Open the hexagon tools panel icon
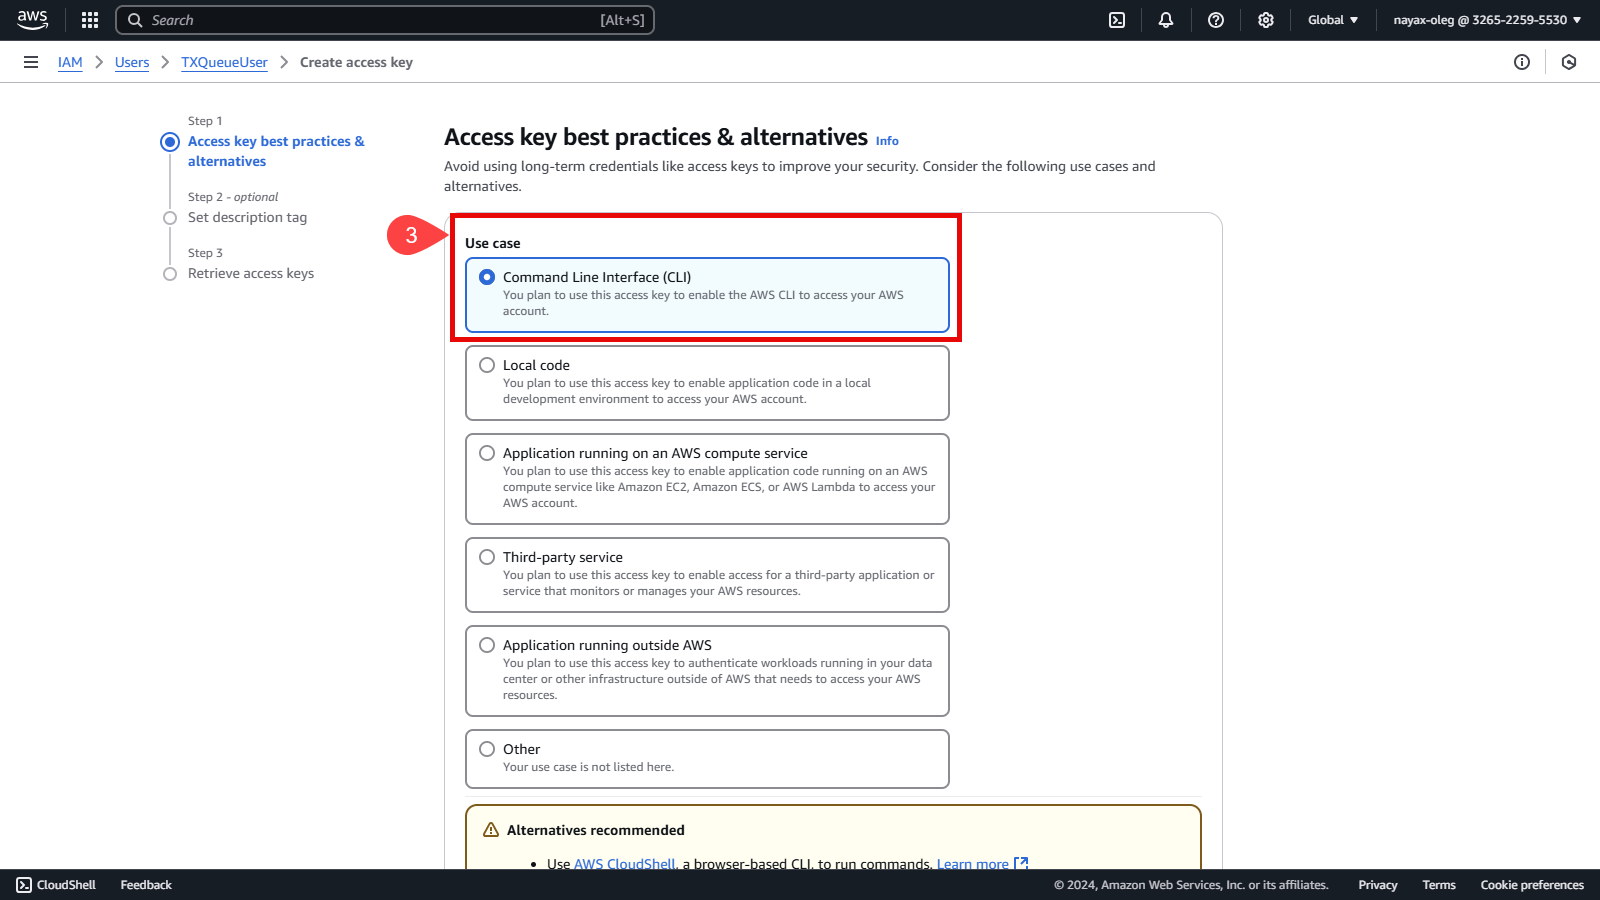 (1569, 62)
